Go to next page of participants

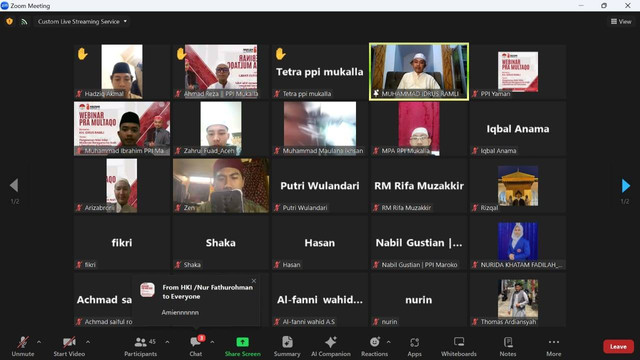tap(625, 185)
